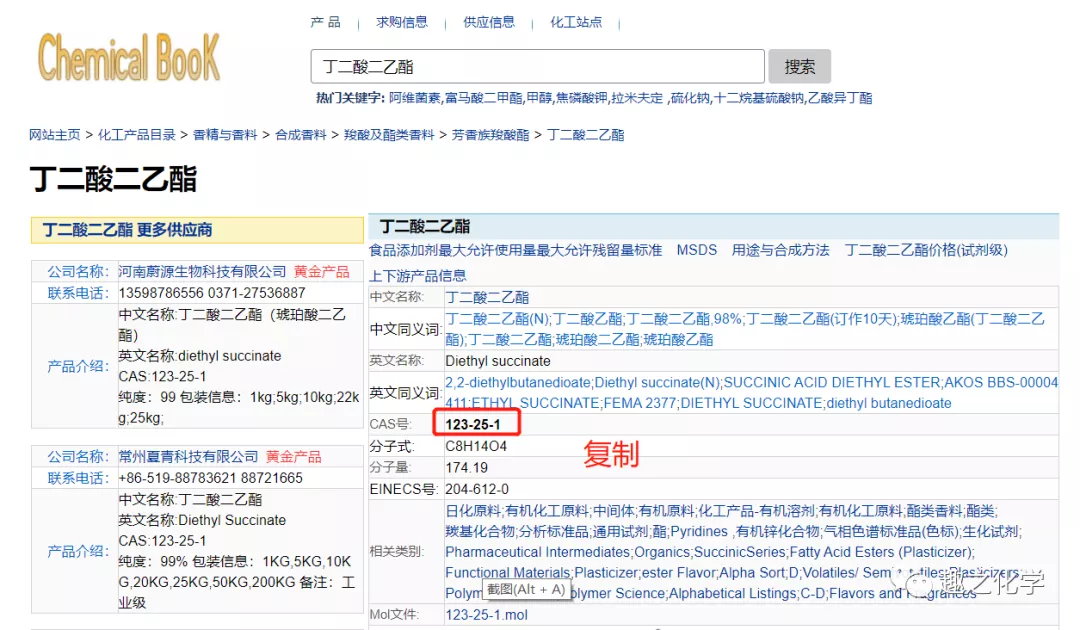1080x630 pixels.
Task: Click synonym SUCCINIC ACID DIETHYL ESTER
Action: pos(831,382)
